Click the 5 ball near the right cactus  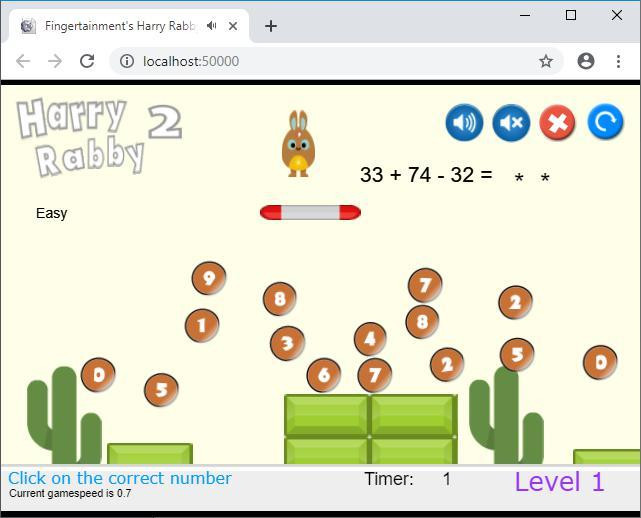tap(517, 354)
